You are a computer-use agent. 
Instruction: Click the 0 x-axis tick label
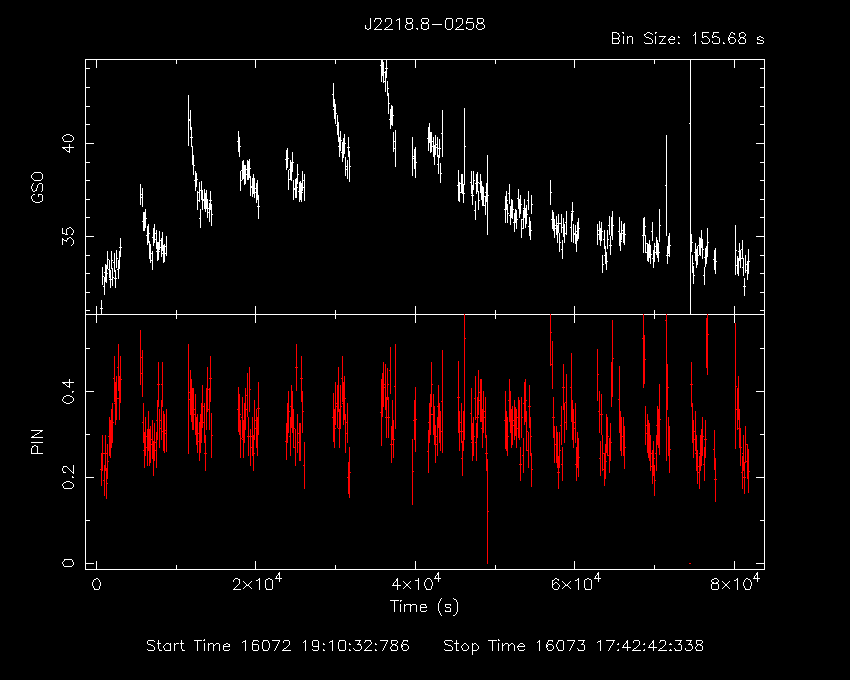point(96,585)
